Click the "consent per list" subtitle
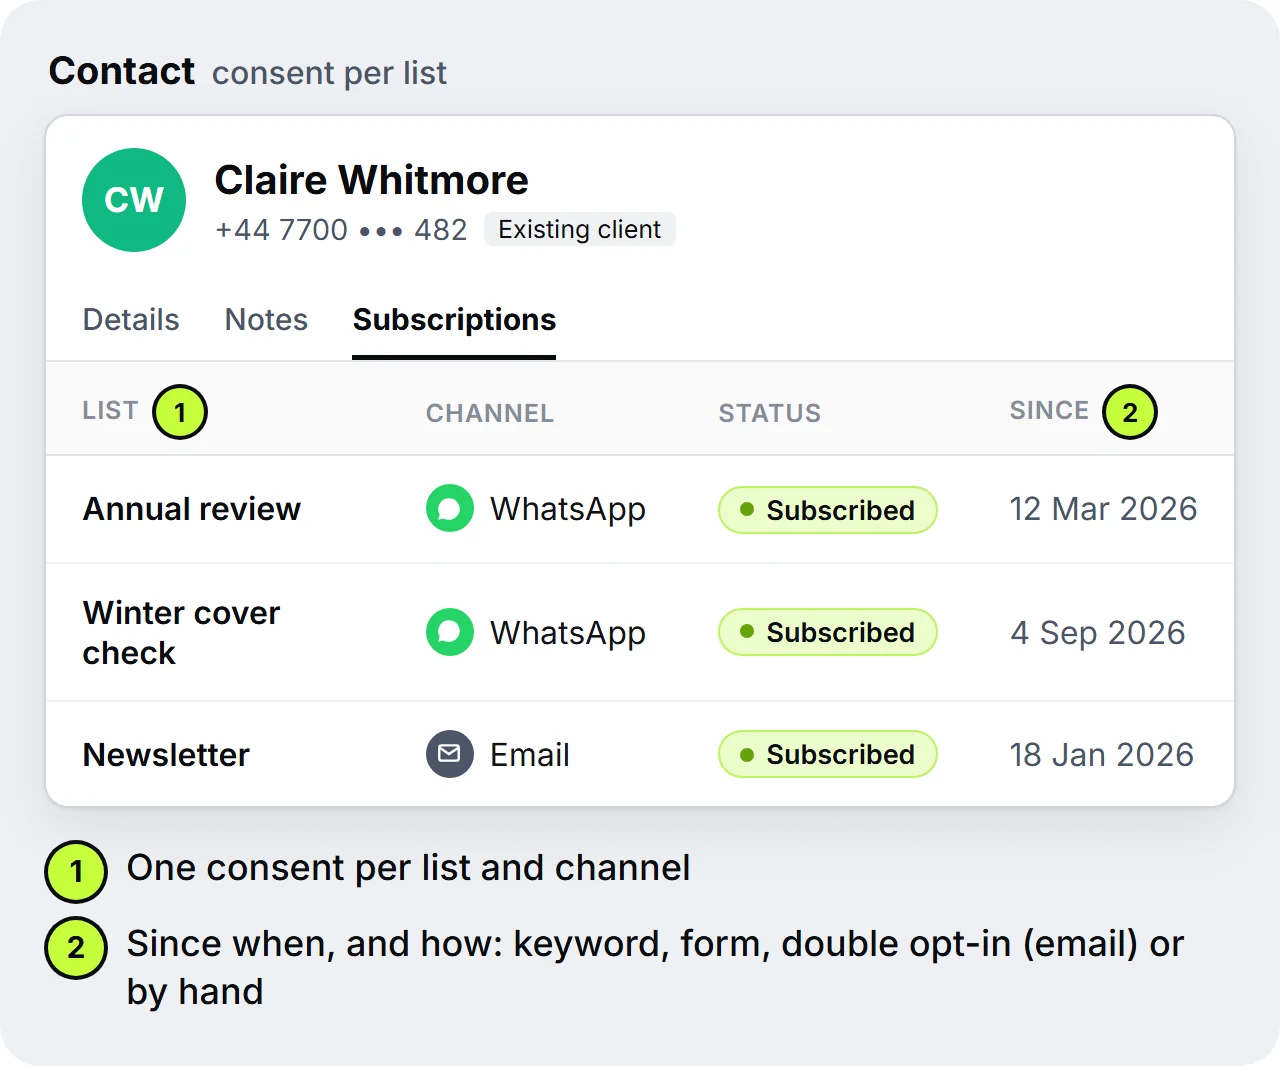Viewport: 1280px width, 1066px height. coord(329,73)
